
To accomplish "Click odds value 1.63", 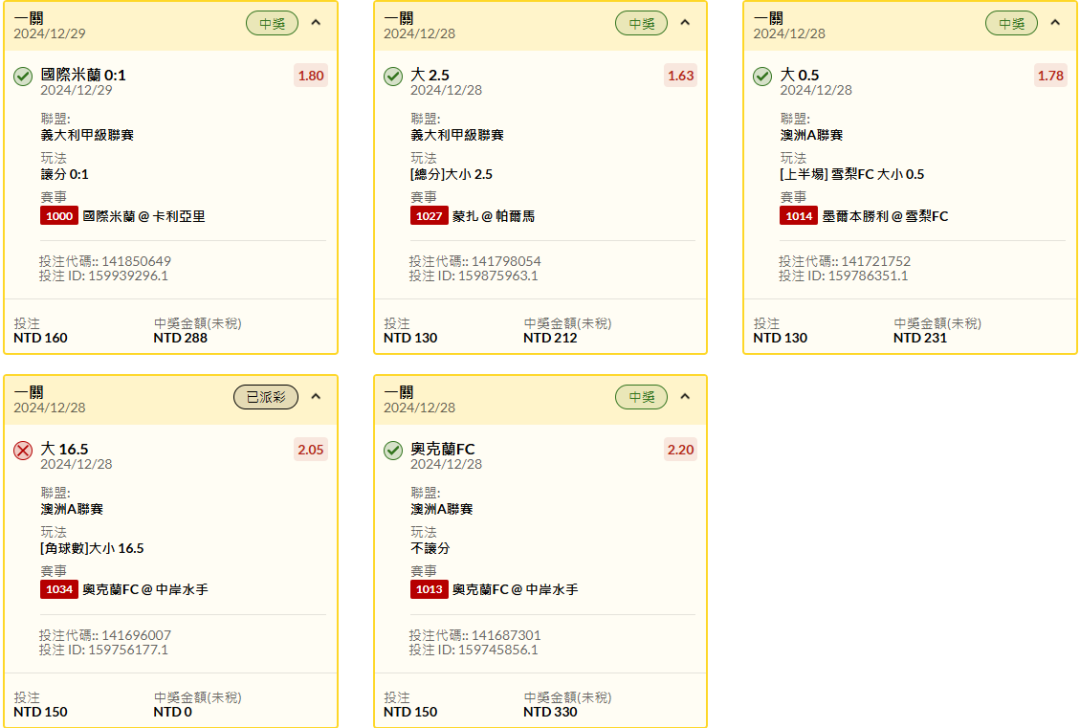I will click(x=681, y=76).
